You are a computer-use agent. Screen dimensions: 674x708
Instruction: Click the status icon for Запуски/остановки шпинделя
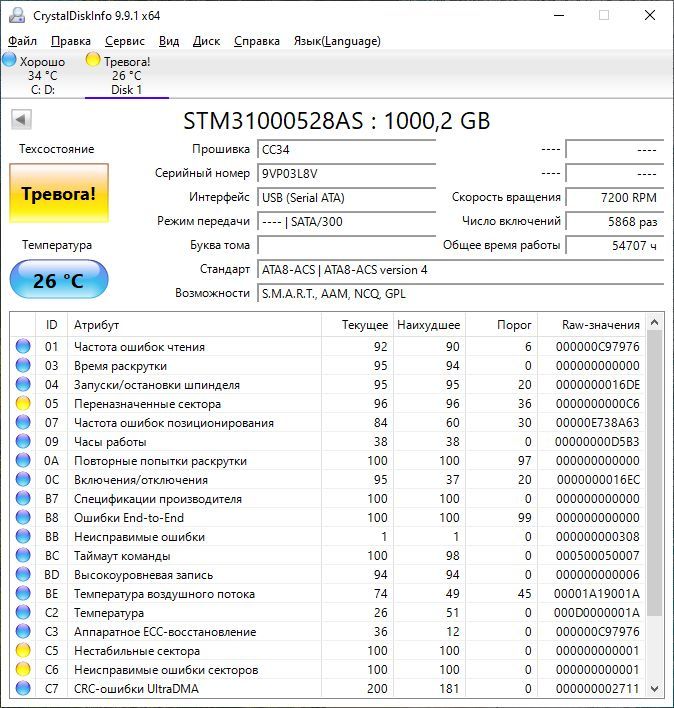pyautogui.click(x=23, y=384)
